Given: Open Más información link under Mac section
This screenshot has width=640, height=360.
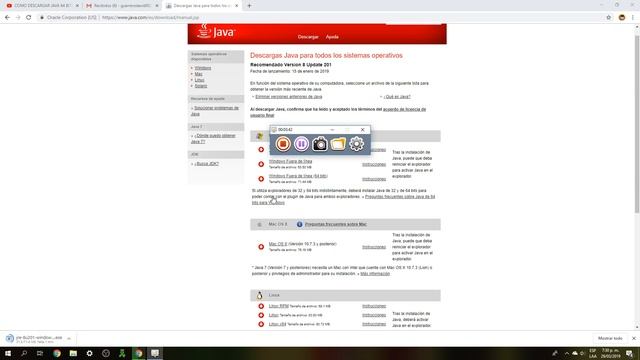Looking at the screenshot, I should pos(375,274).
